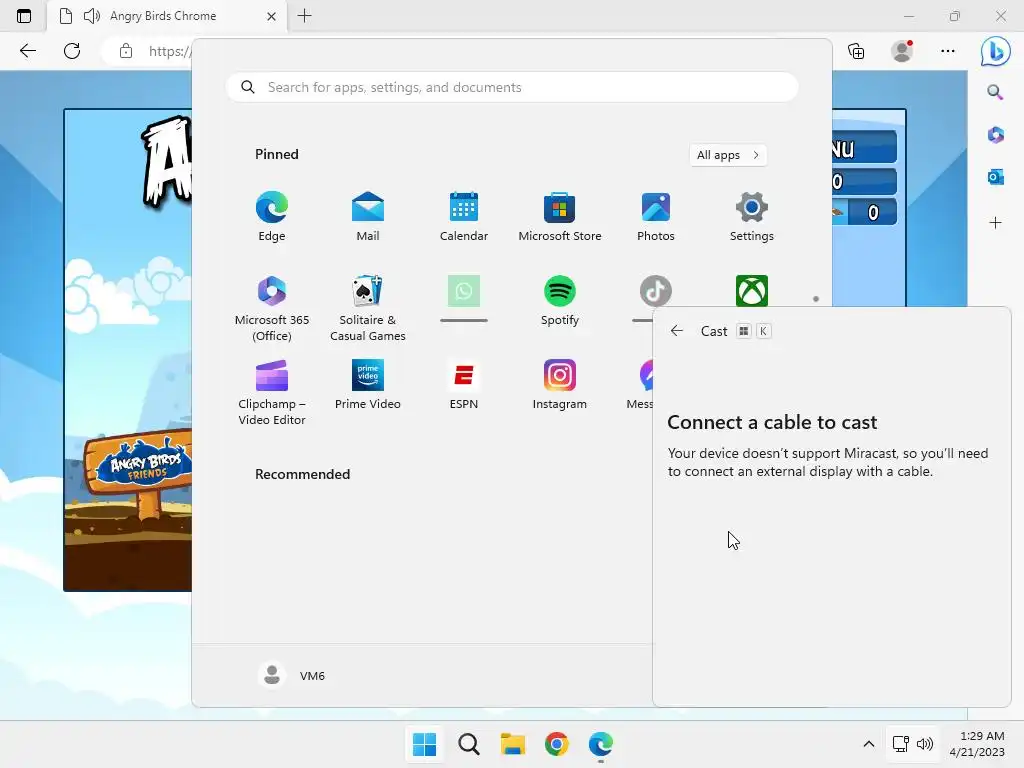This screenshot has width=1024, height=768.
Task: Open Edge Settings and more menu
Action: point(948,51)
